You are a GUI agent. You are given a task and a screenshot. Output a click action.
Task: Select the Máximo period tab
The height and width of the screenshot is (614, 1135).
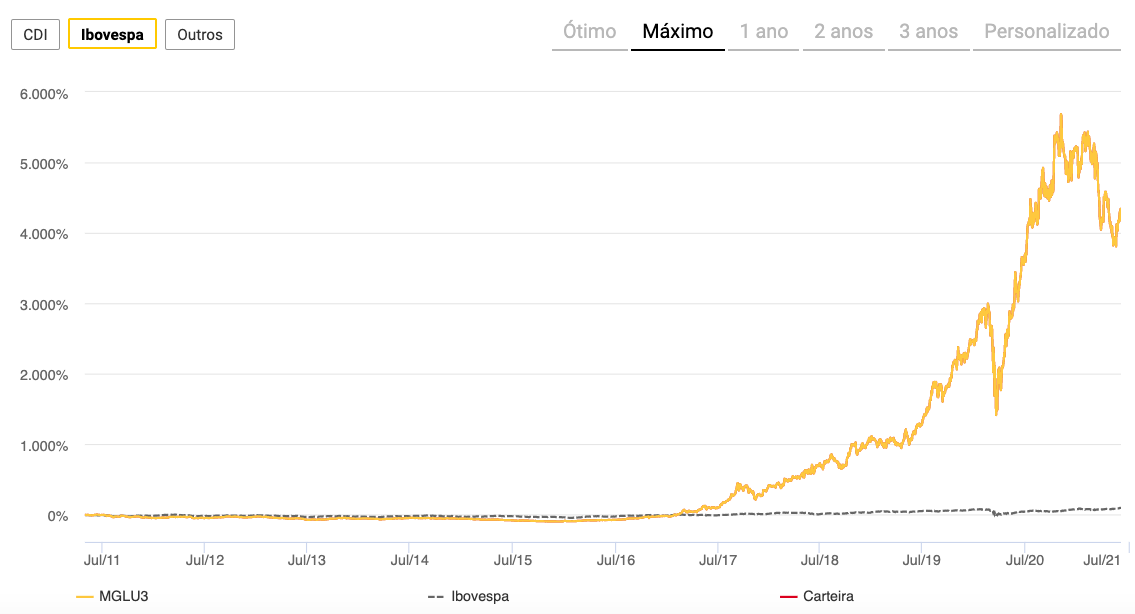[x=678, y=31]
